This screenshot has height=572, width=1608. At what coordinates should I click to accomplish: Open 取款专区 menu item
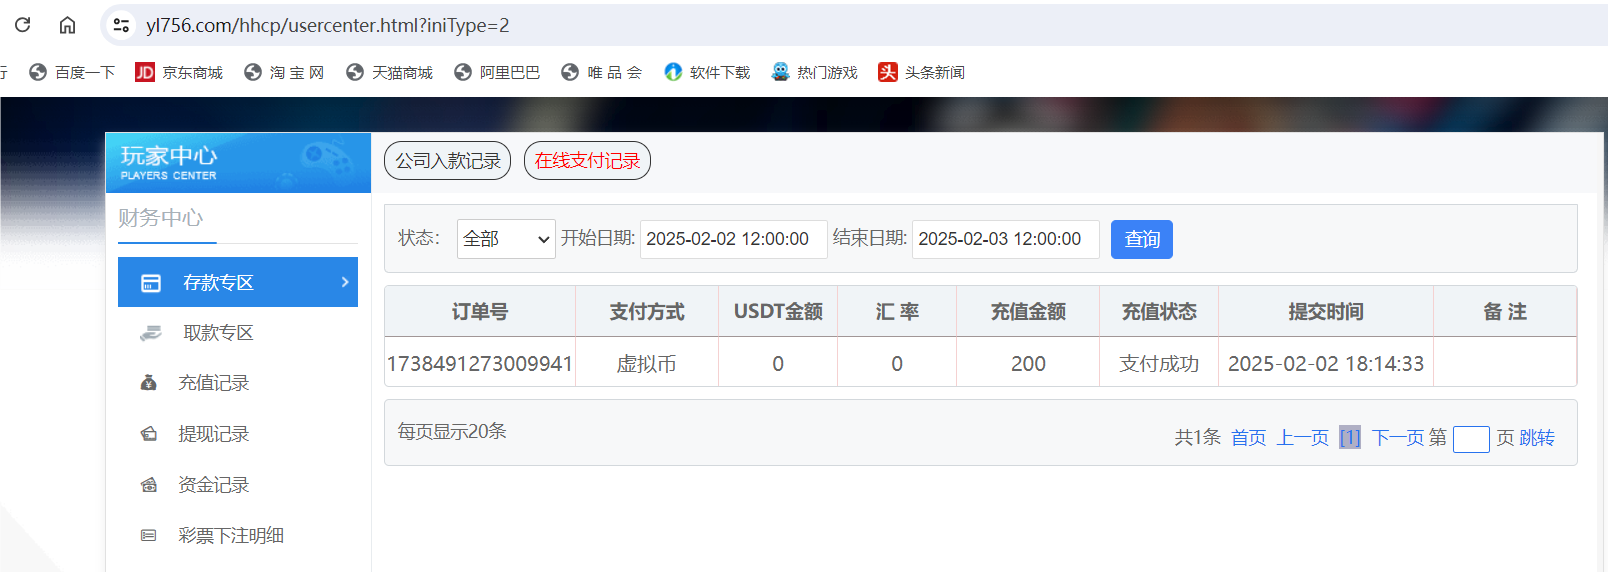(x=238, y=333)
